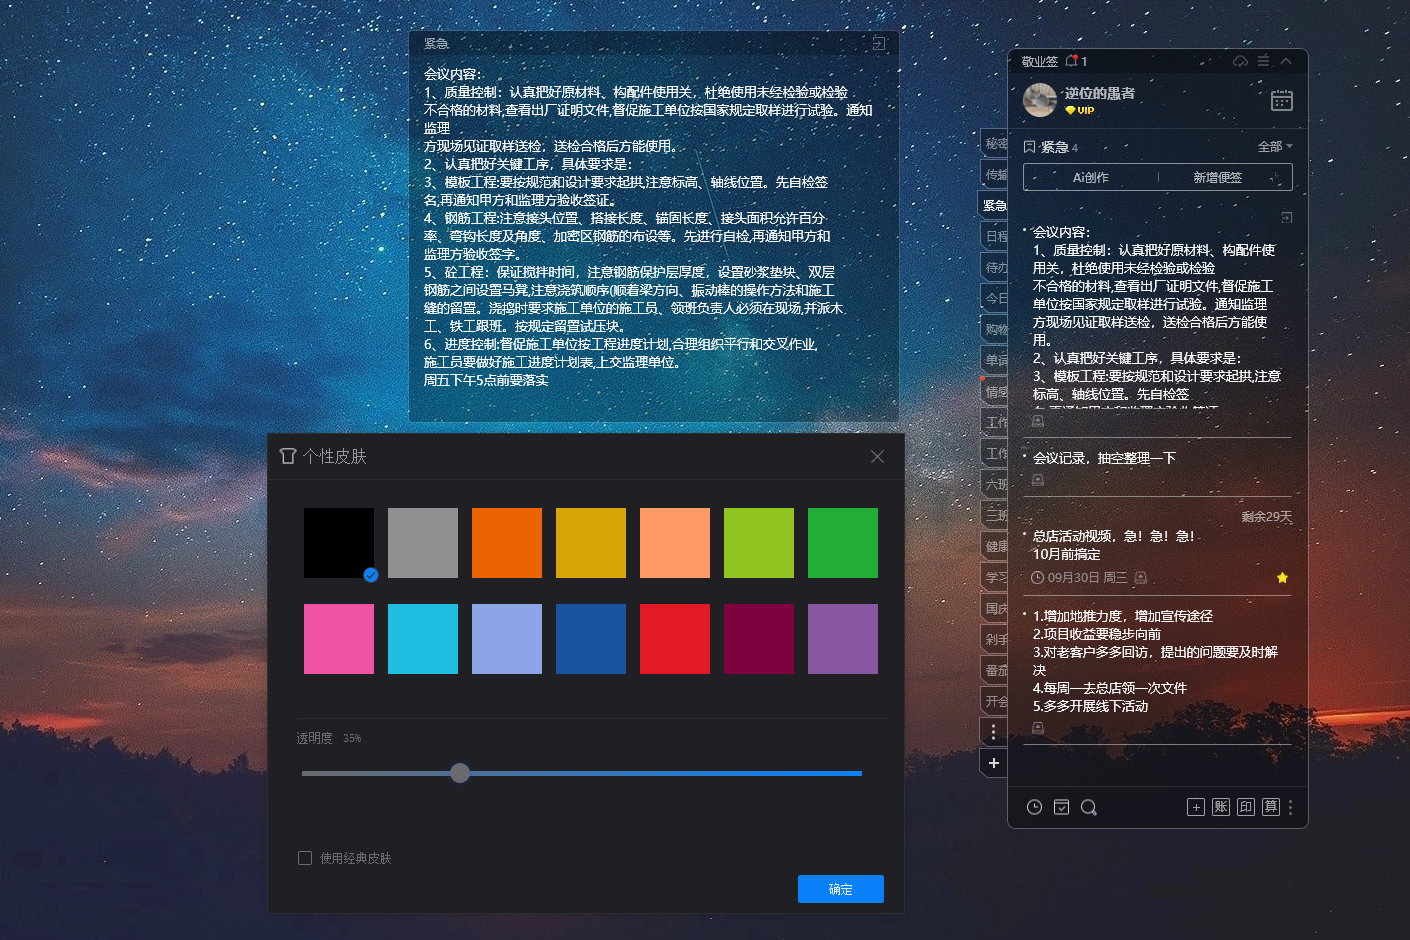Image resolution: width=1410 pixels, height=940 pixels.
Task: Click the Ai创作 button
Action: pos(1090,177)
